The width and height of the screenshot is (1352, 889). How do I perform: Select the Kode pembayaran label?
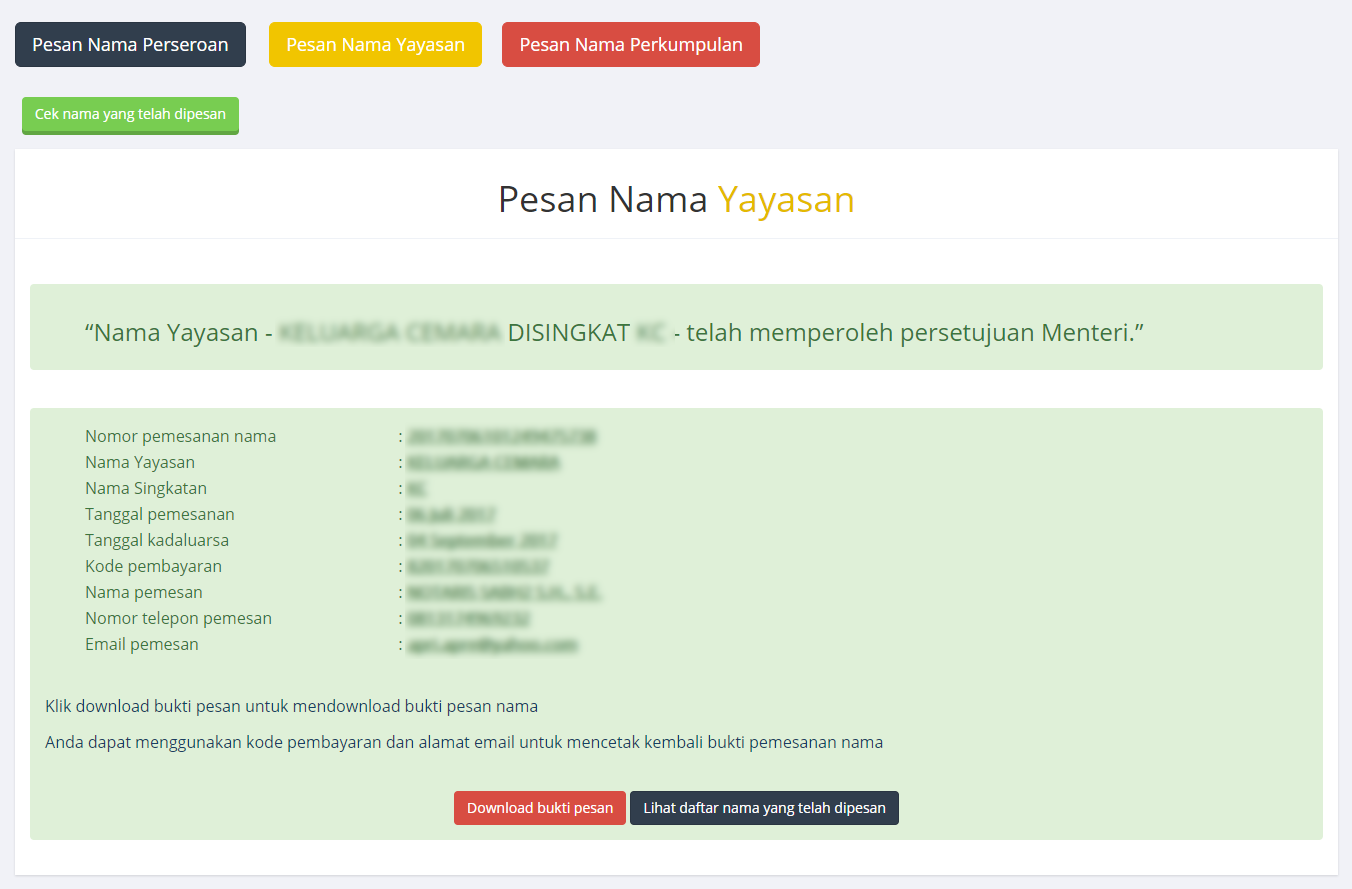pyautogui.click(x=153, y=566)
